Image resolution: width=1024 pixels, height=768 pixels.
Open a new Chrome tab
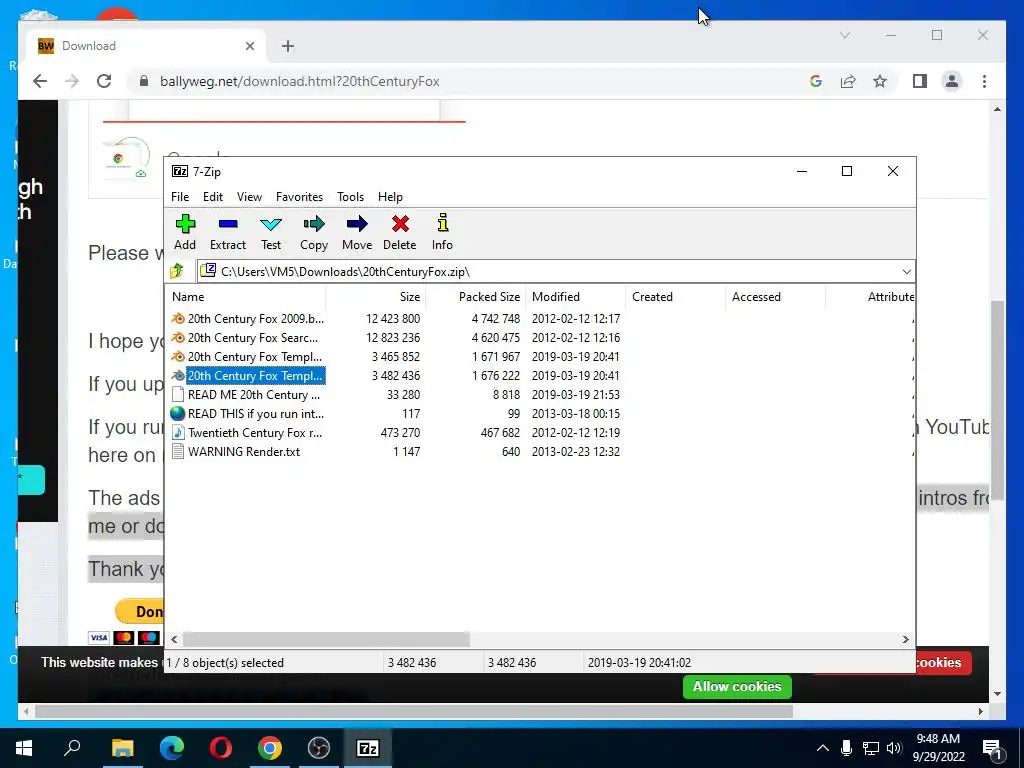tap(287, 46)
